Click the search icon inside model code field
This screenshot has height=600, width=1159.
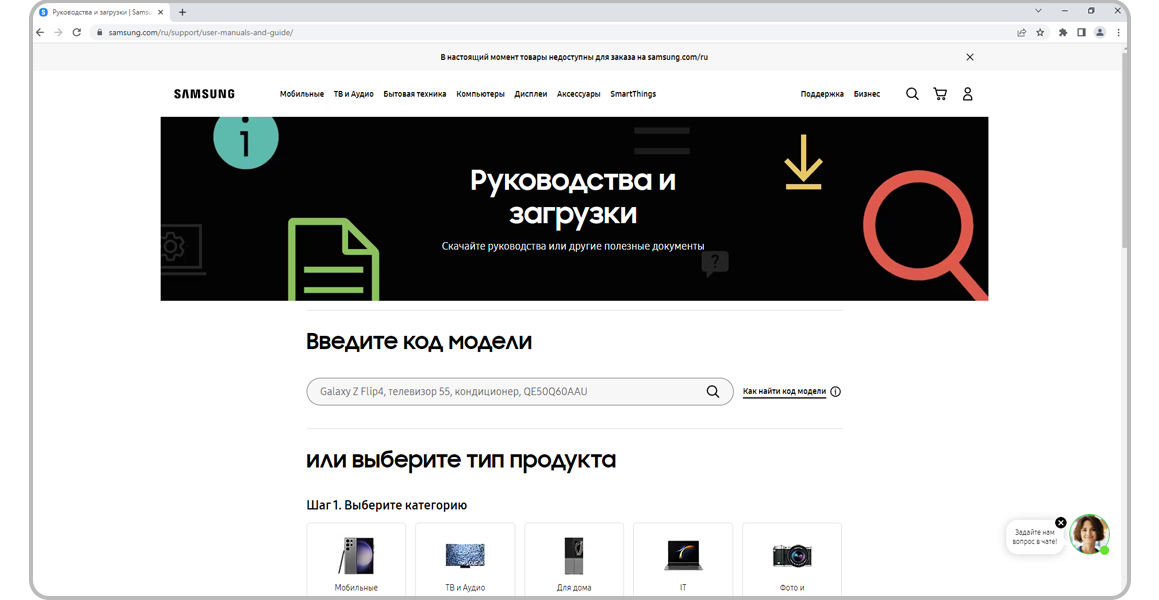pos(713,392)
